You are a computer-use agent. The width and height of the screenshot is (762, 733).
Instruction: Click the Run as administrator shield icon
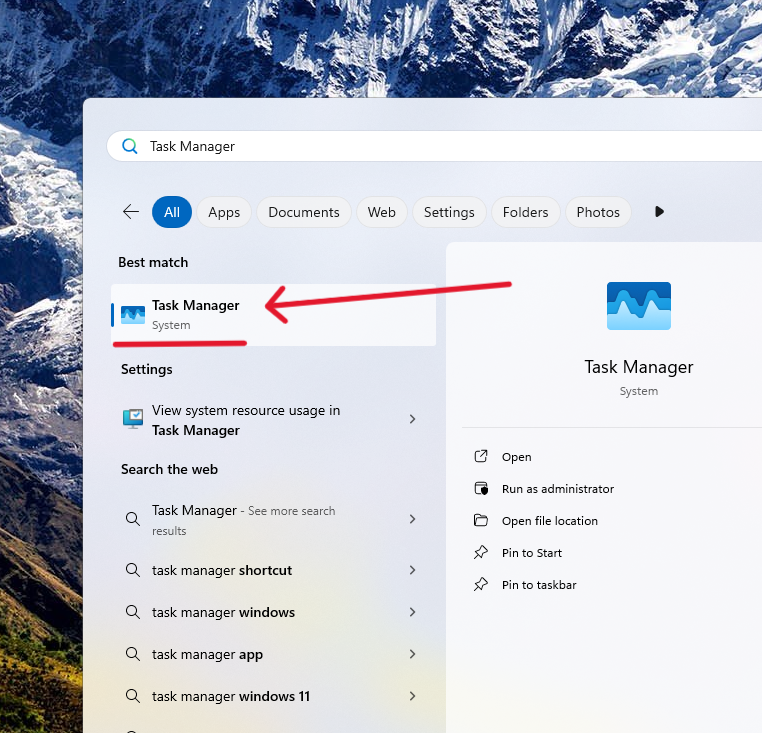pos(481,488)
